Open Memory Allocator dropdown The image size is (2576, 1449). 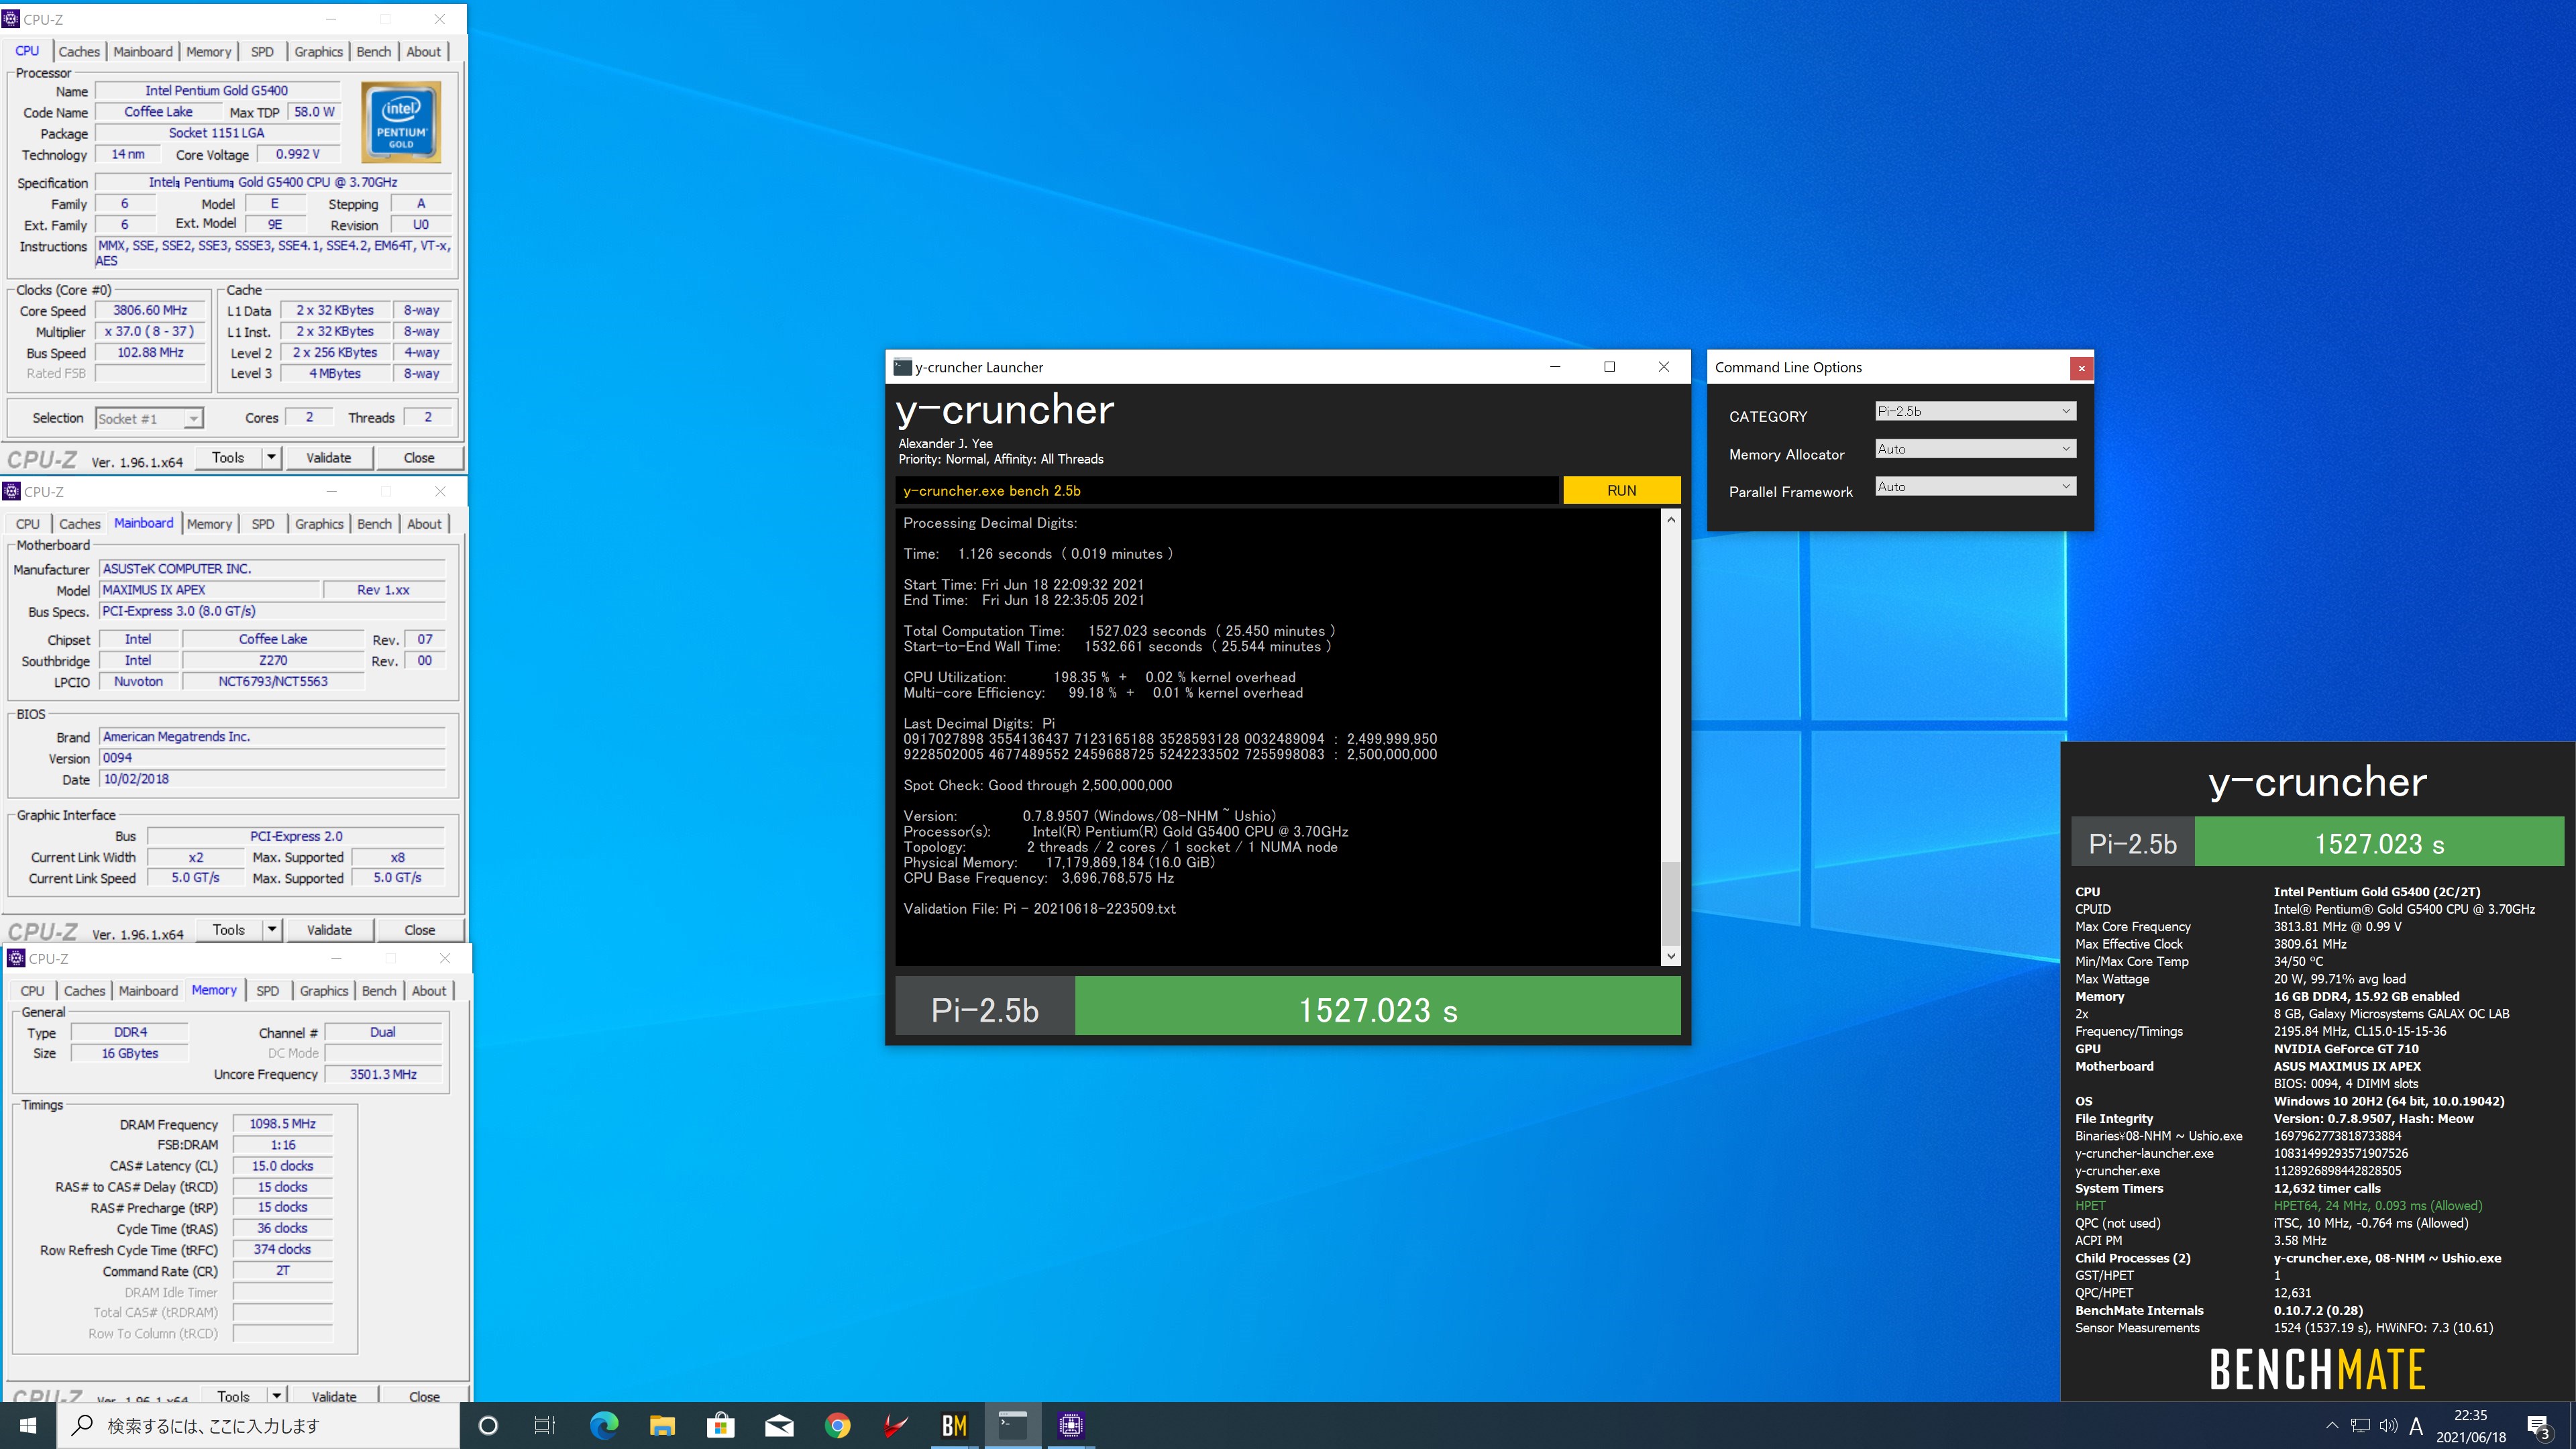tap(1975, 449)
